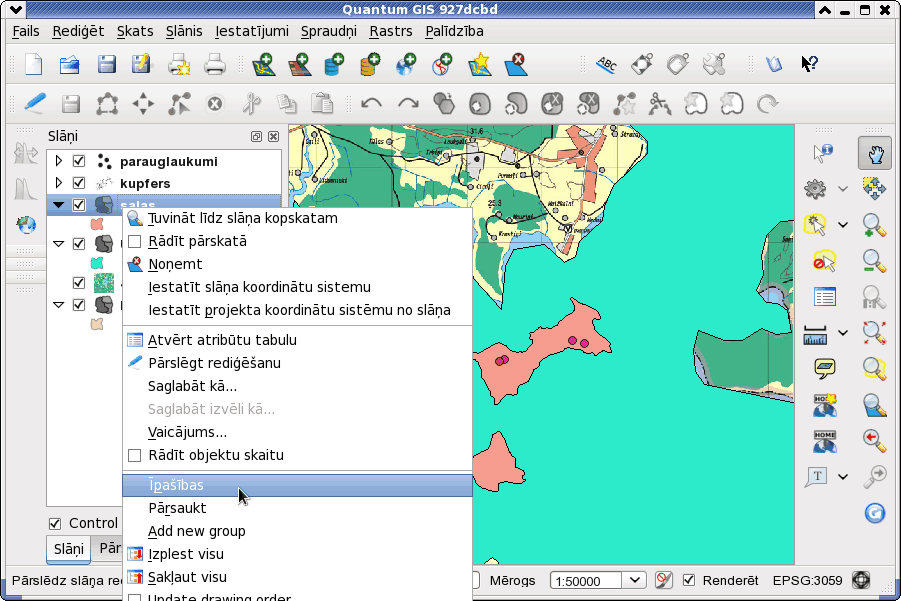Image resolution: width=901 pixels, height=601 pixels.
Task: Click the Undo arrow icon
Action: pyautogui.click(x=372, y=104)
